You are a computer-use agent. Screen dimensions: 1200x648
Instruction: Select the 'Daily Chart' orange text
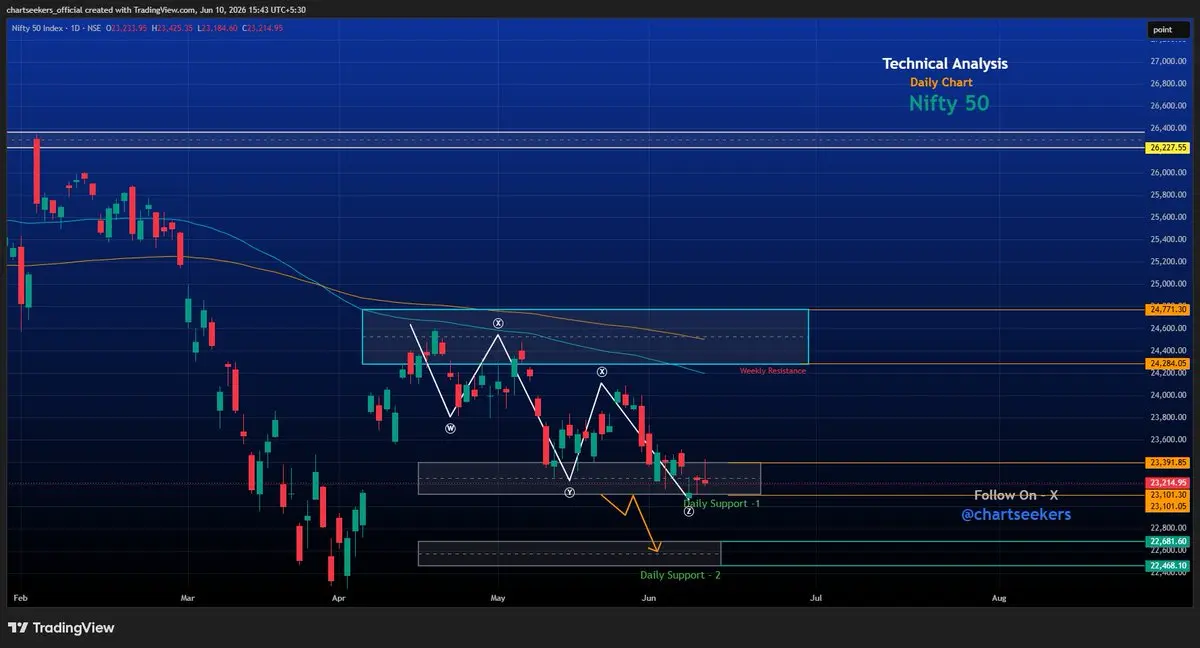tap(941, 82)
